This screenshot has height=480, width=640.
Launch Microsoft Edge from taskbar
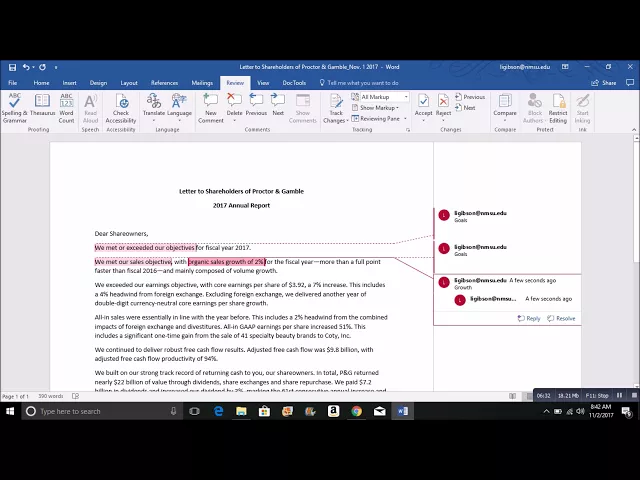coord(218,411)
